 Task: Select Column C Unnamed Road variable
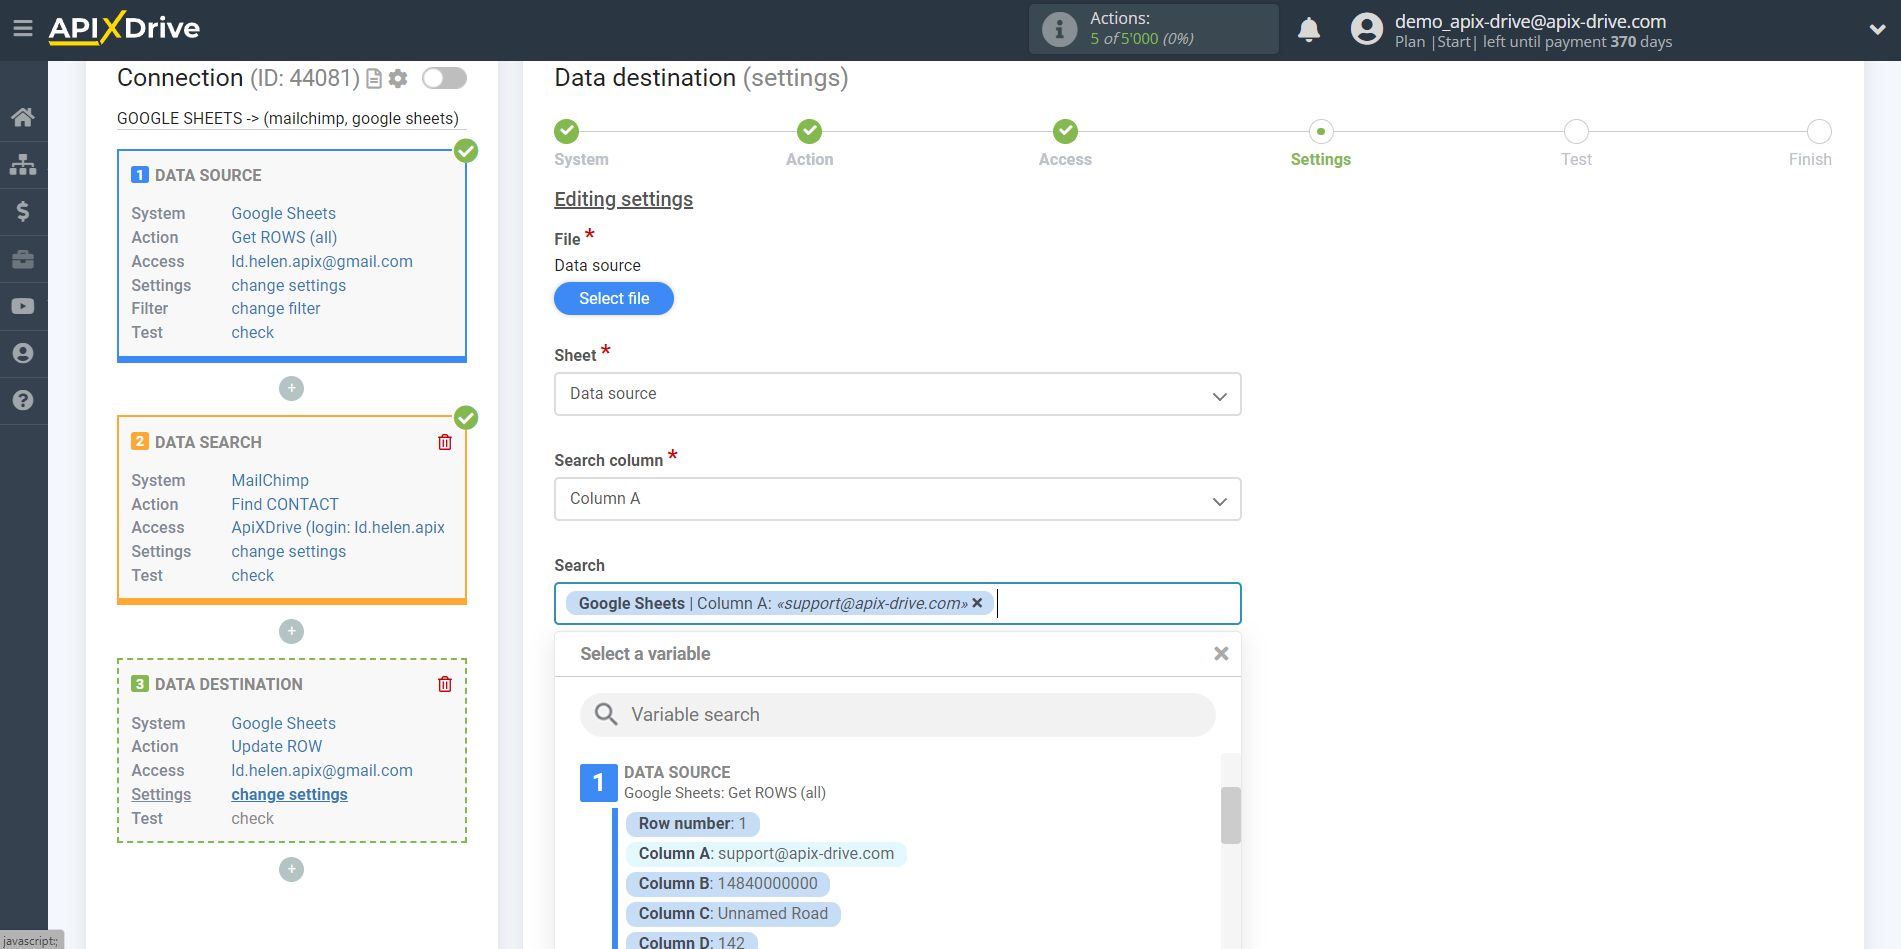click(733, 913)
